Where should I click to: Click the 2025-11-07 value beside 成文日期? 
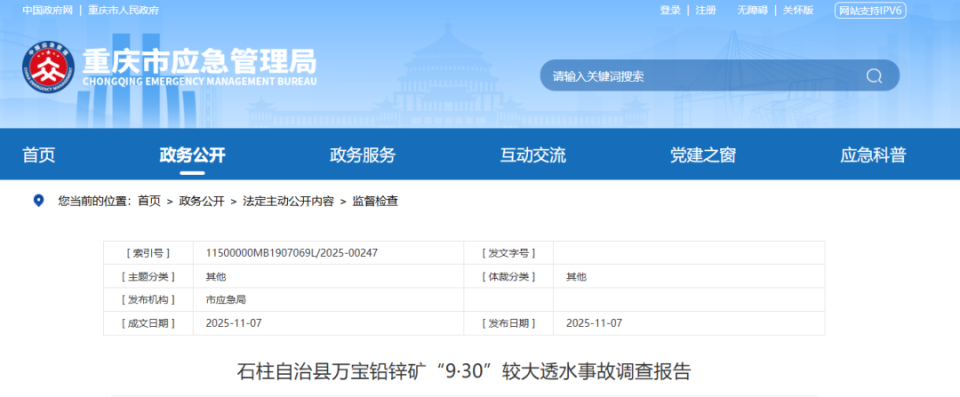click(x=233, y=323)
